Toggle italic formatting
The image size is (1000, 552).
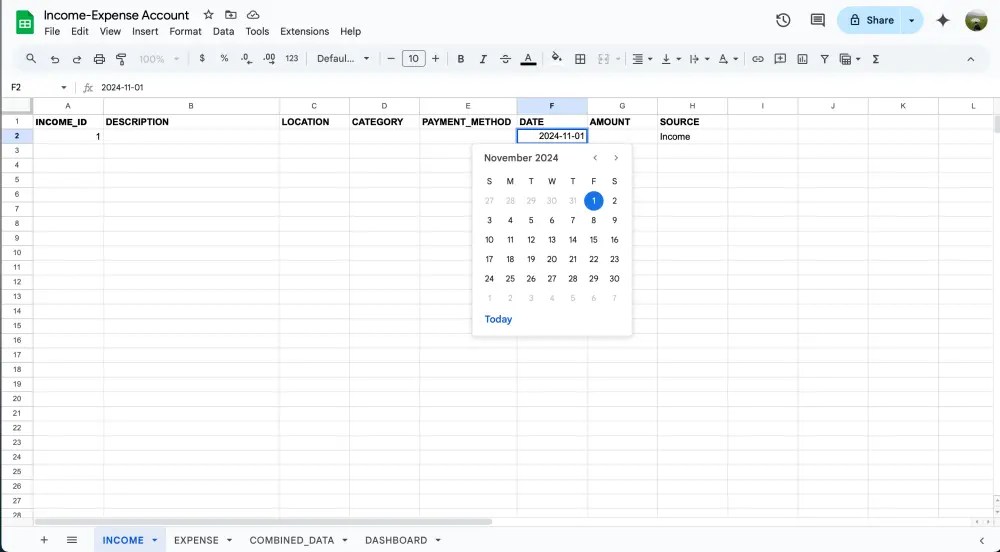pos(483,59)
